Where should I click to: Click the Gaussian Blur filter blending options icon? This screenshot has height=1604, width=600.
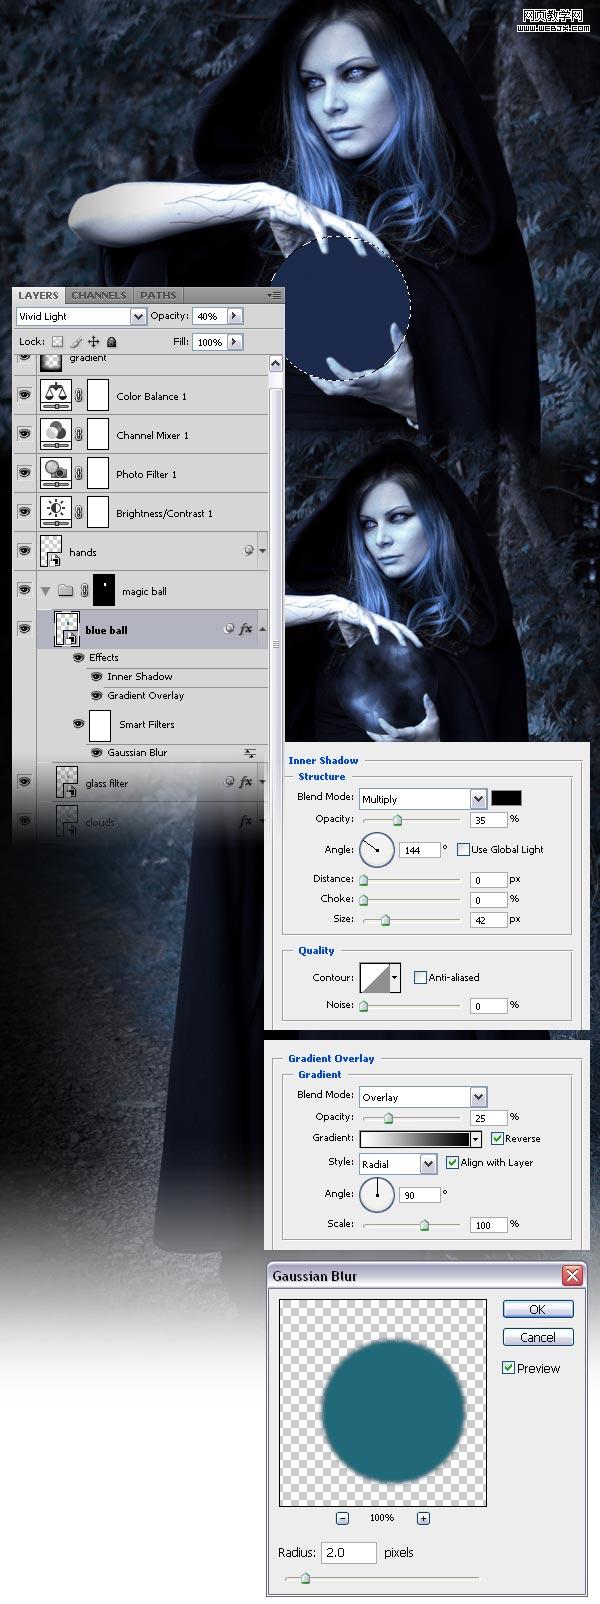click(x=250, y=753)
